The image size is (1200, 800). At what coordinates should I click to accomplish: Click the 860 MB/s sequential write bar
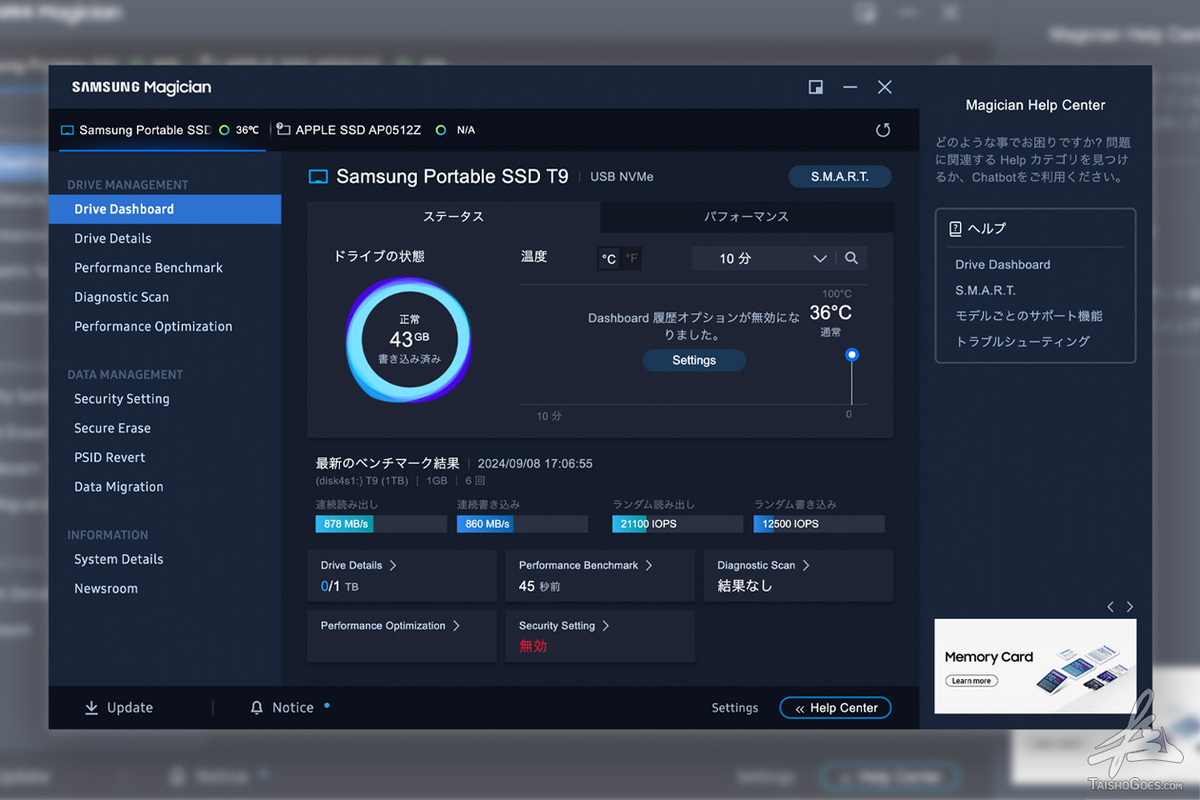pos(522,524)
